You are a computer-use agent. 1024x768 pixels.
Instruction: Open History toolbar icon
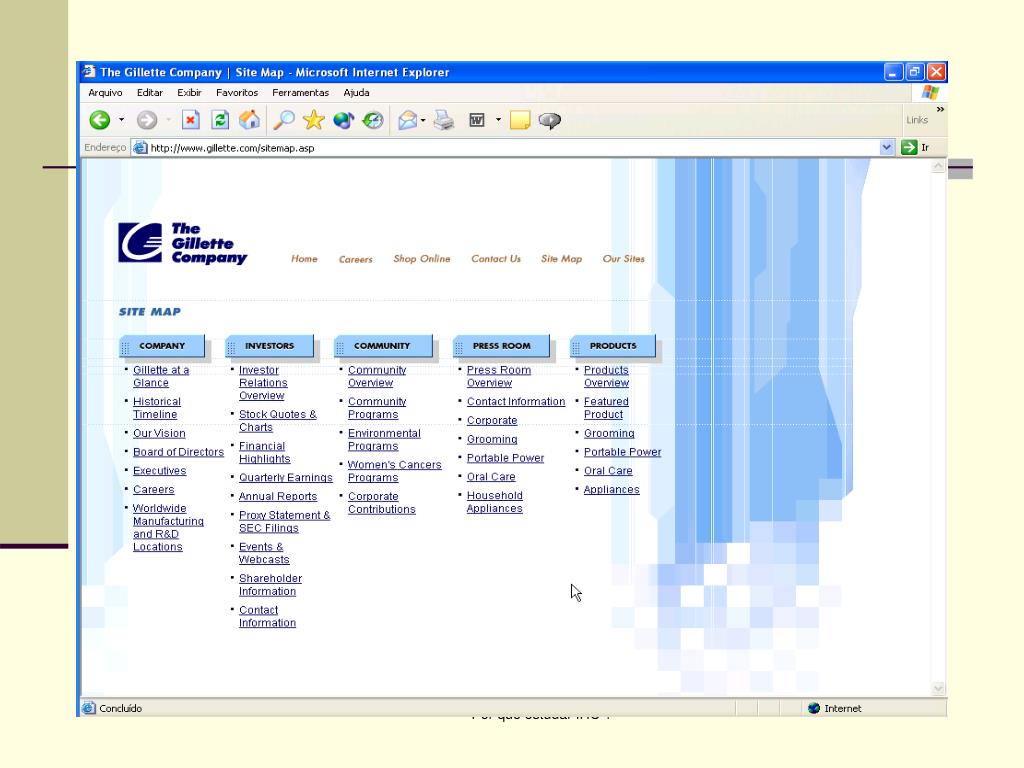point(373,120)
